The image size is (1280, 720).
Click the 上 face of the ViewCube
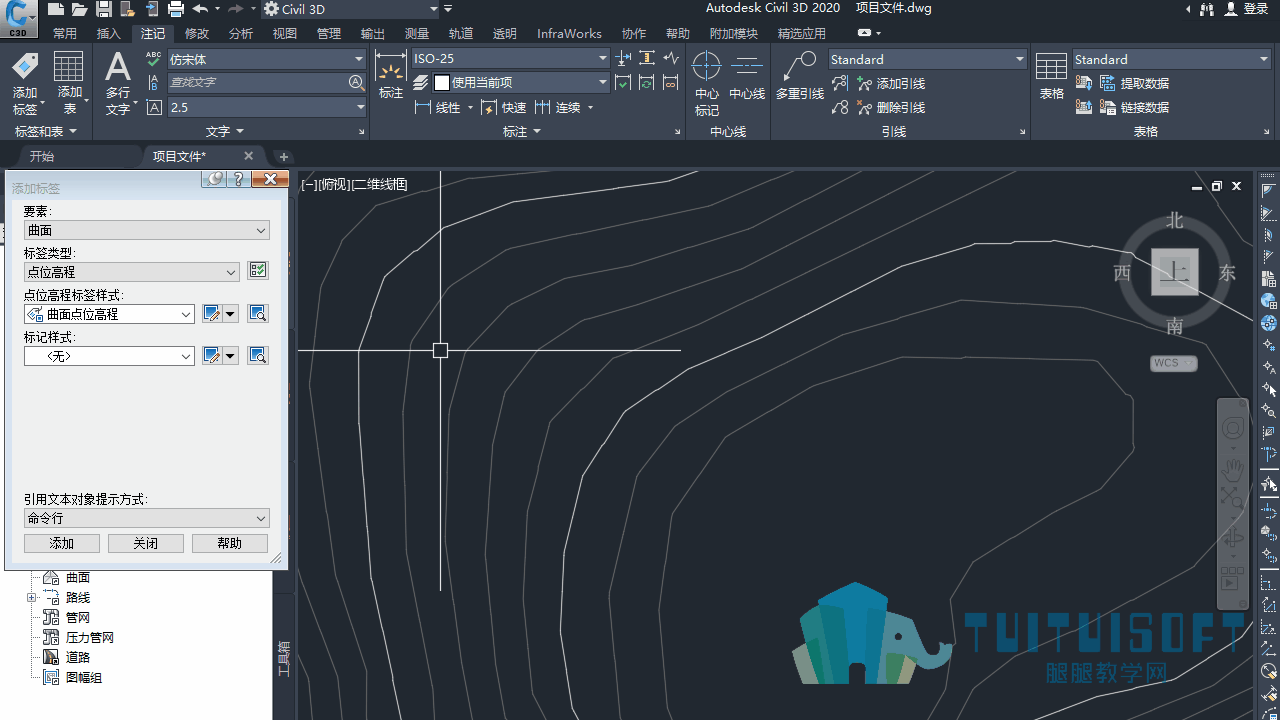coord(1175,272)
